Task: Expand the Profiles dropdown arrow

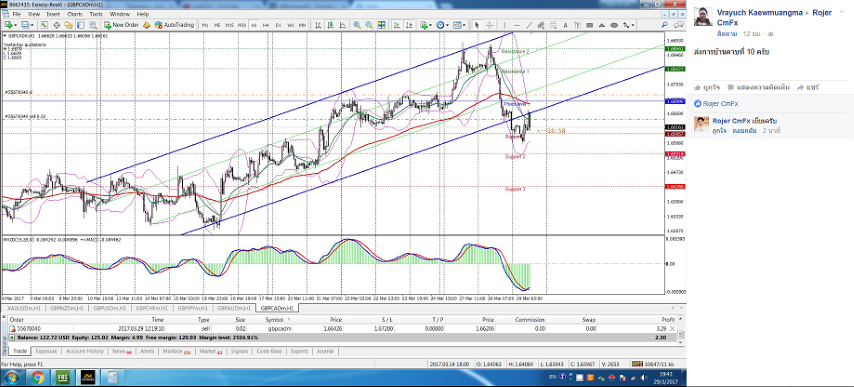Action: click(33, 24)
